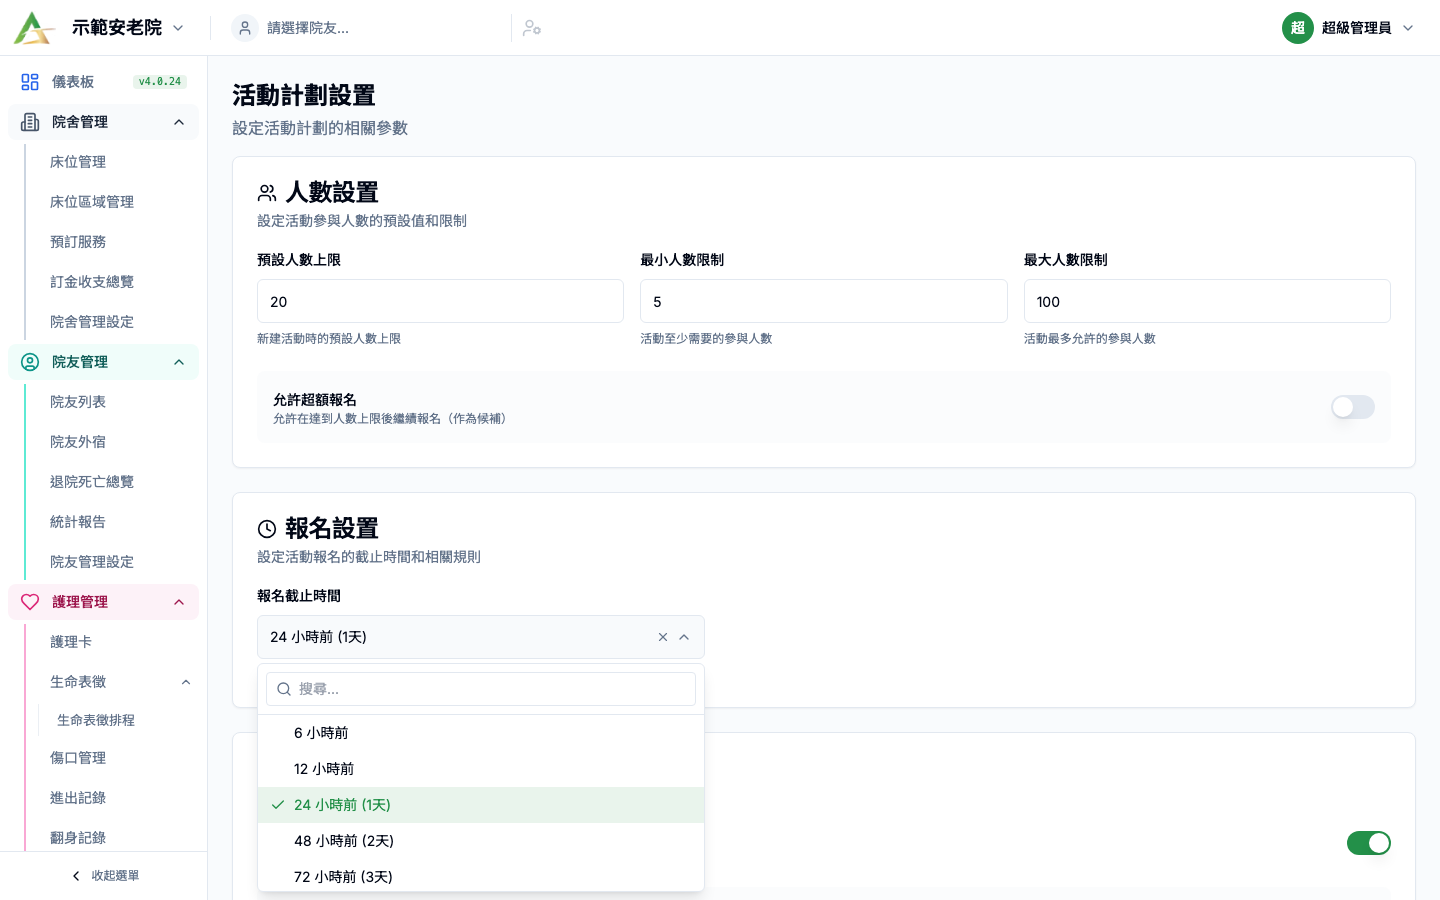Viewport: 1440px width, 900px height.
Task: Collapse the 護理管理 section chevron
Action: 179,602
